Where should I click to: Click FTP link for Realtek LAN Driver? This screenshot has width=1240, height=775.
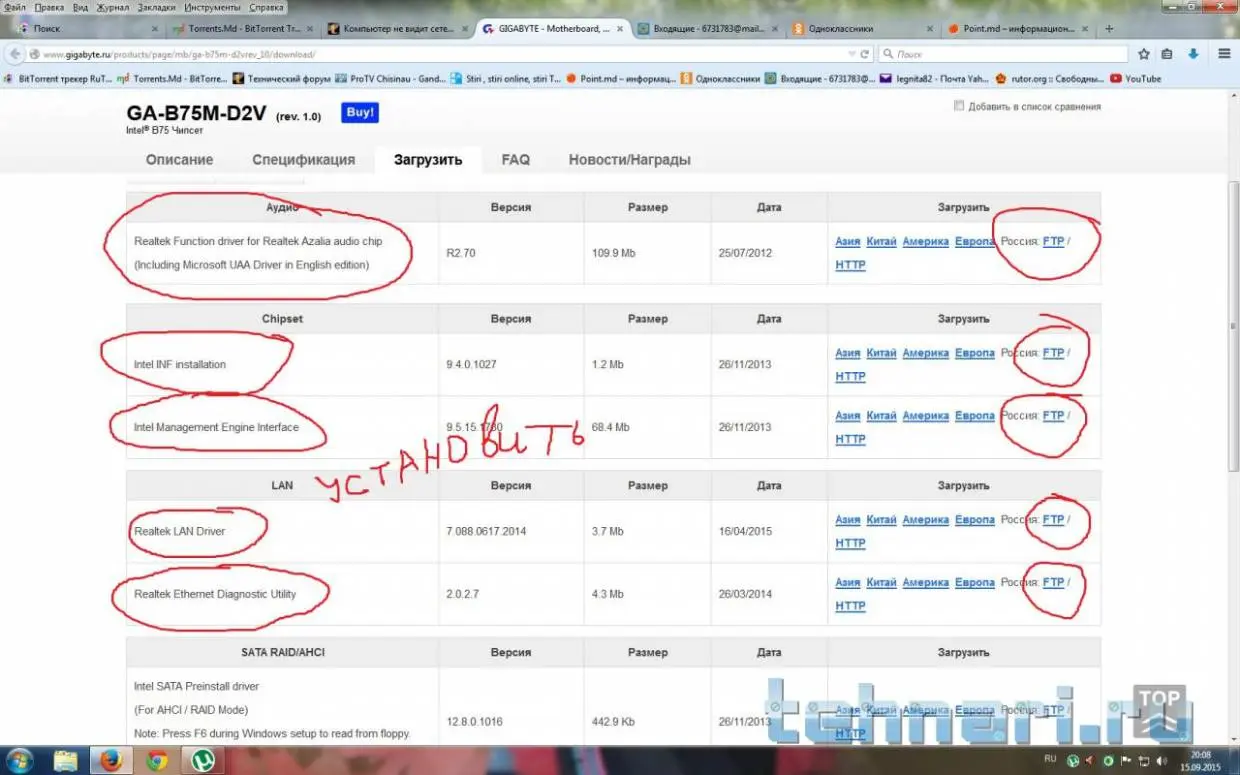coord(1053,519)
